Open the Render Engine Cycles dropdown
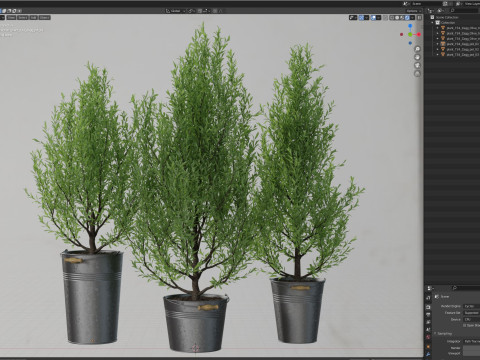 click(x=472, y=306)
